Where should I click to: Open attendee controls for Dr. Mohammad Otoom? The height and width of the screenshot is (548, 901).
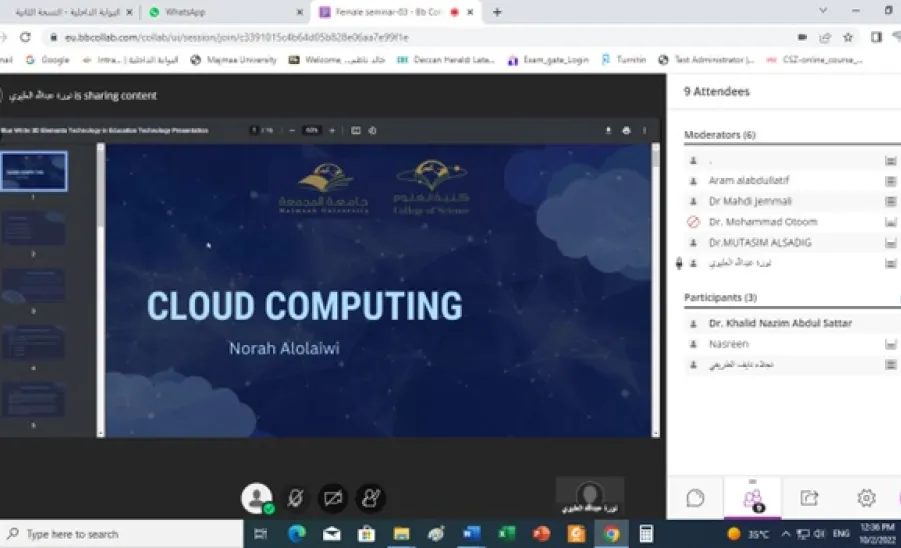[x=890, y=222]
